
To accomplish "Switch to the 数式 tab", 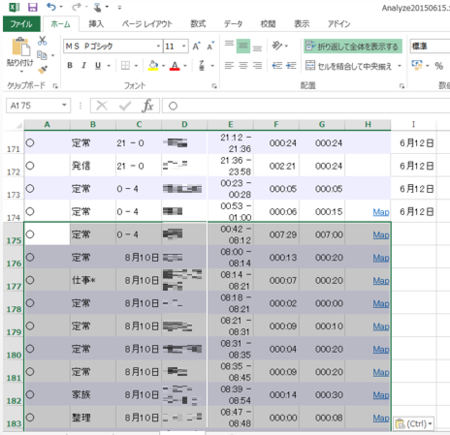I will click(x=198, y=24).
